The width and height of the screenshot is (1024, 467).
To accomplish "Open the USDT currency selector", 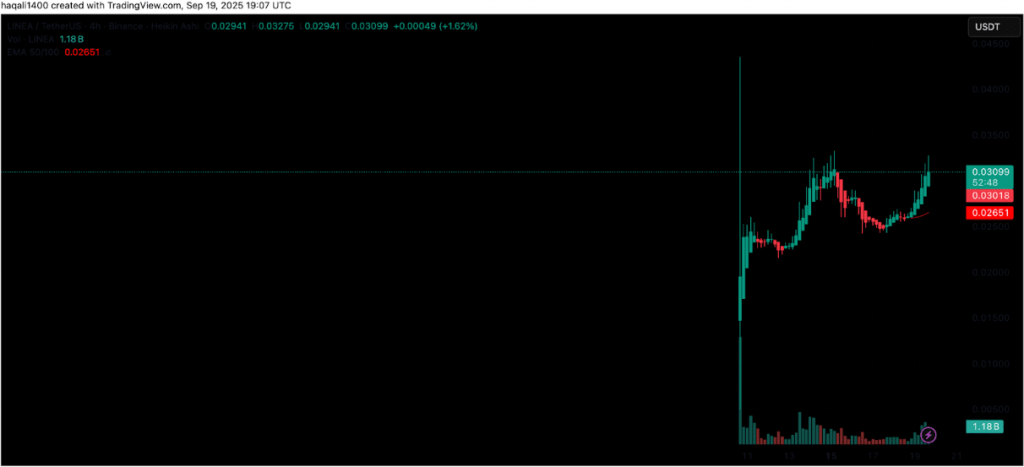I will tap(989, 28).
